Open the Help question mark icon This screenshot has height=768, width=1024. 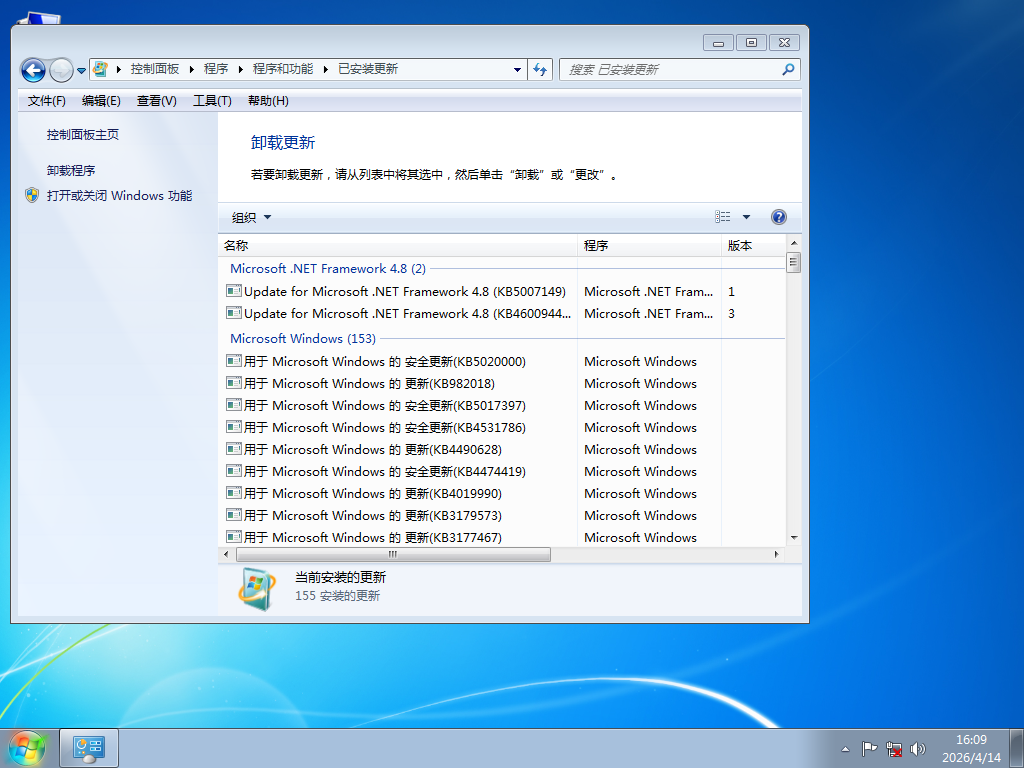(x=778, y=216)
